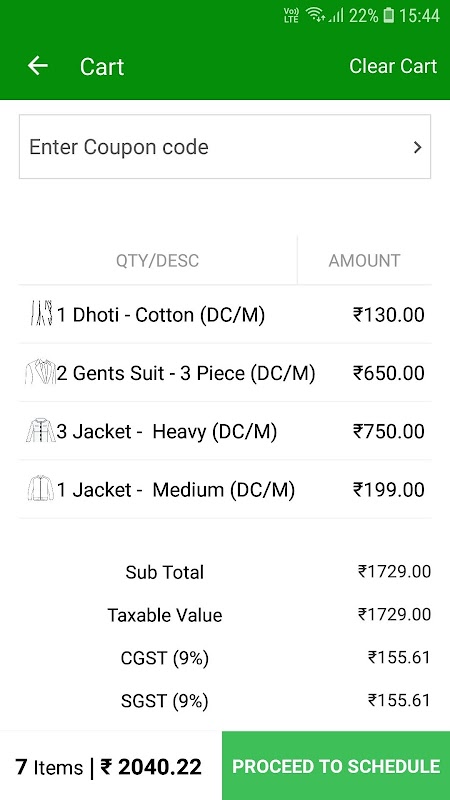Tap the battery icon in status bar
The image size is (450, 800).
tap(388, 15)
